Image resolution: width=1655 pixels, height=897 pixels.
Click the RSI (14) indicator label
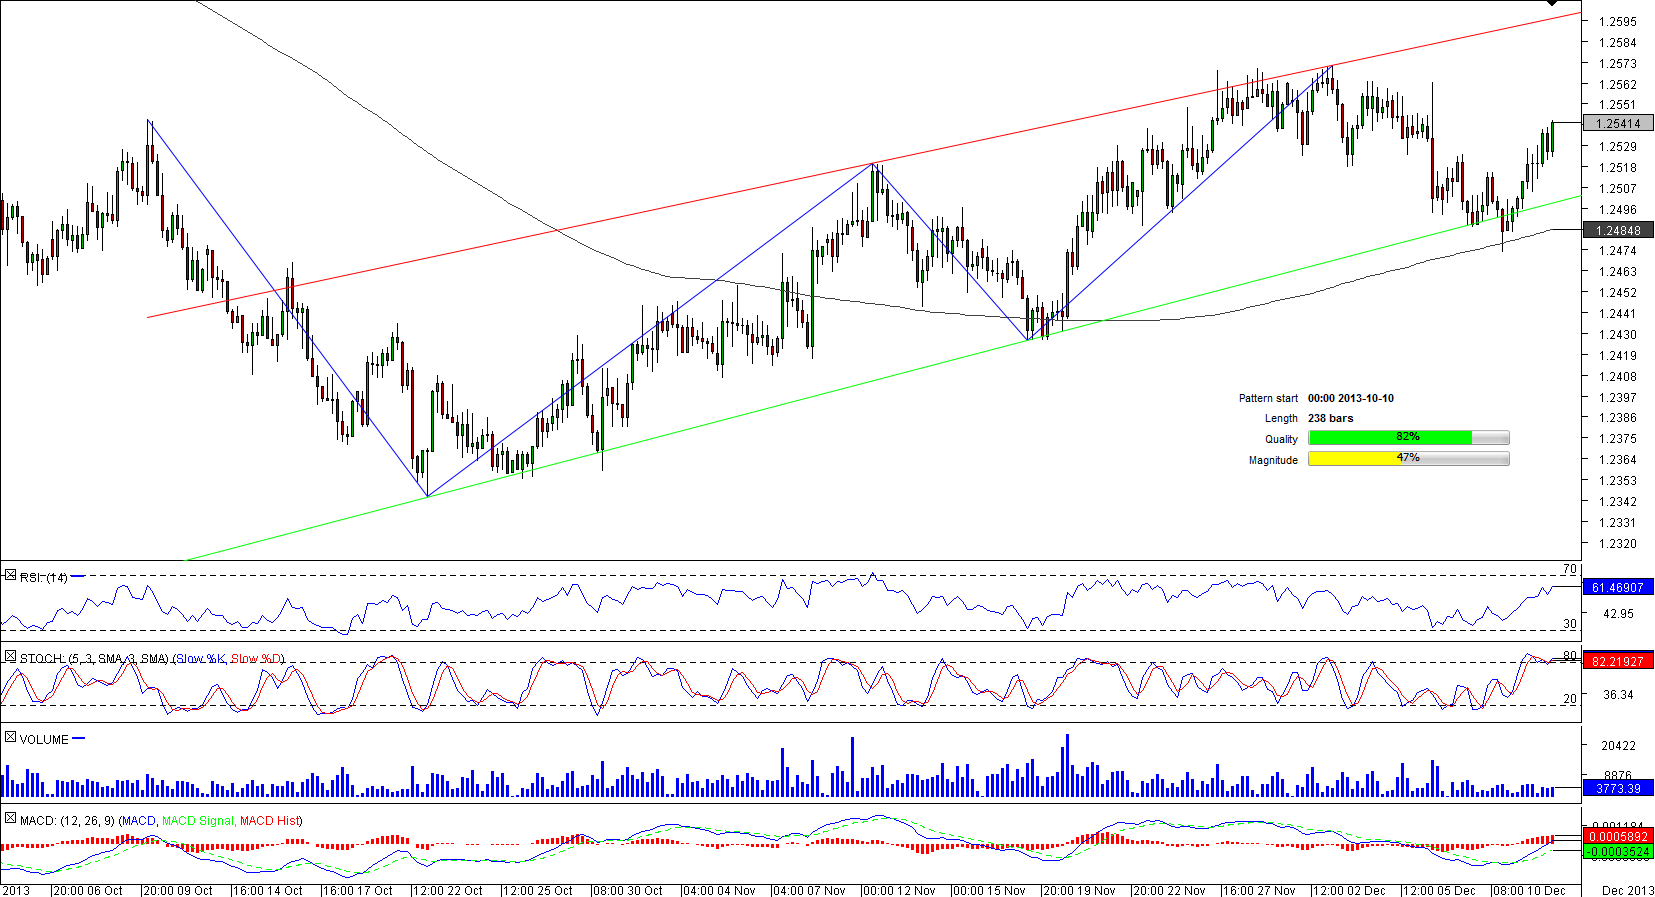pos(44,578)
